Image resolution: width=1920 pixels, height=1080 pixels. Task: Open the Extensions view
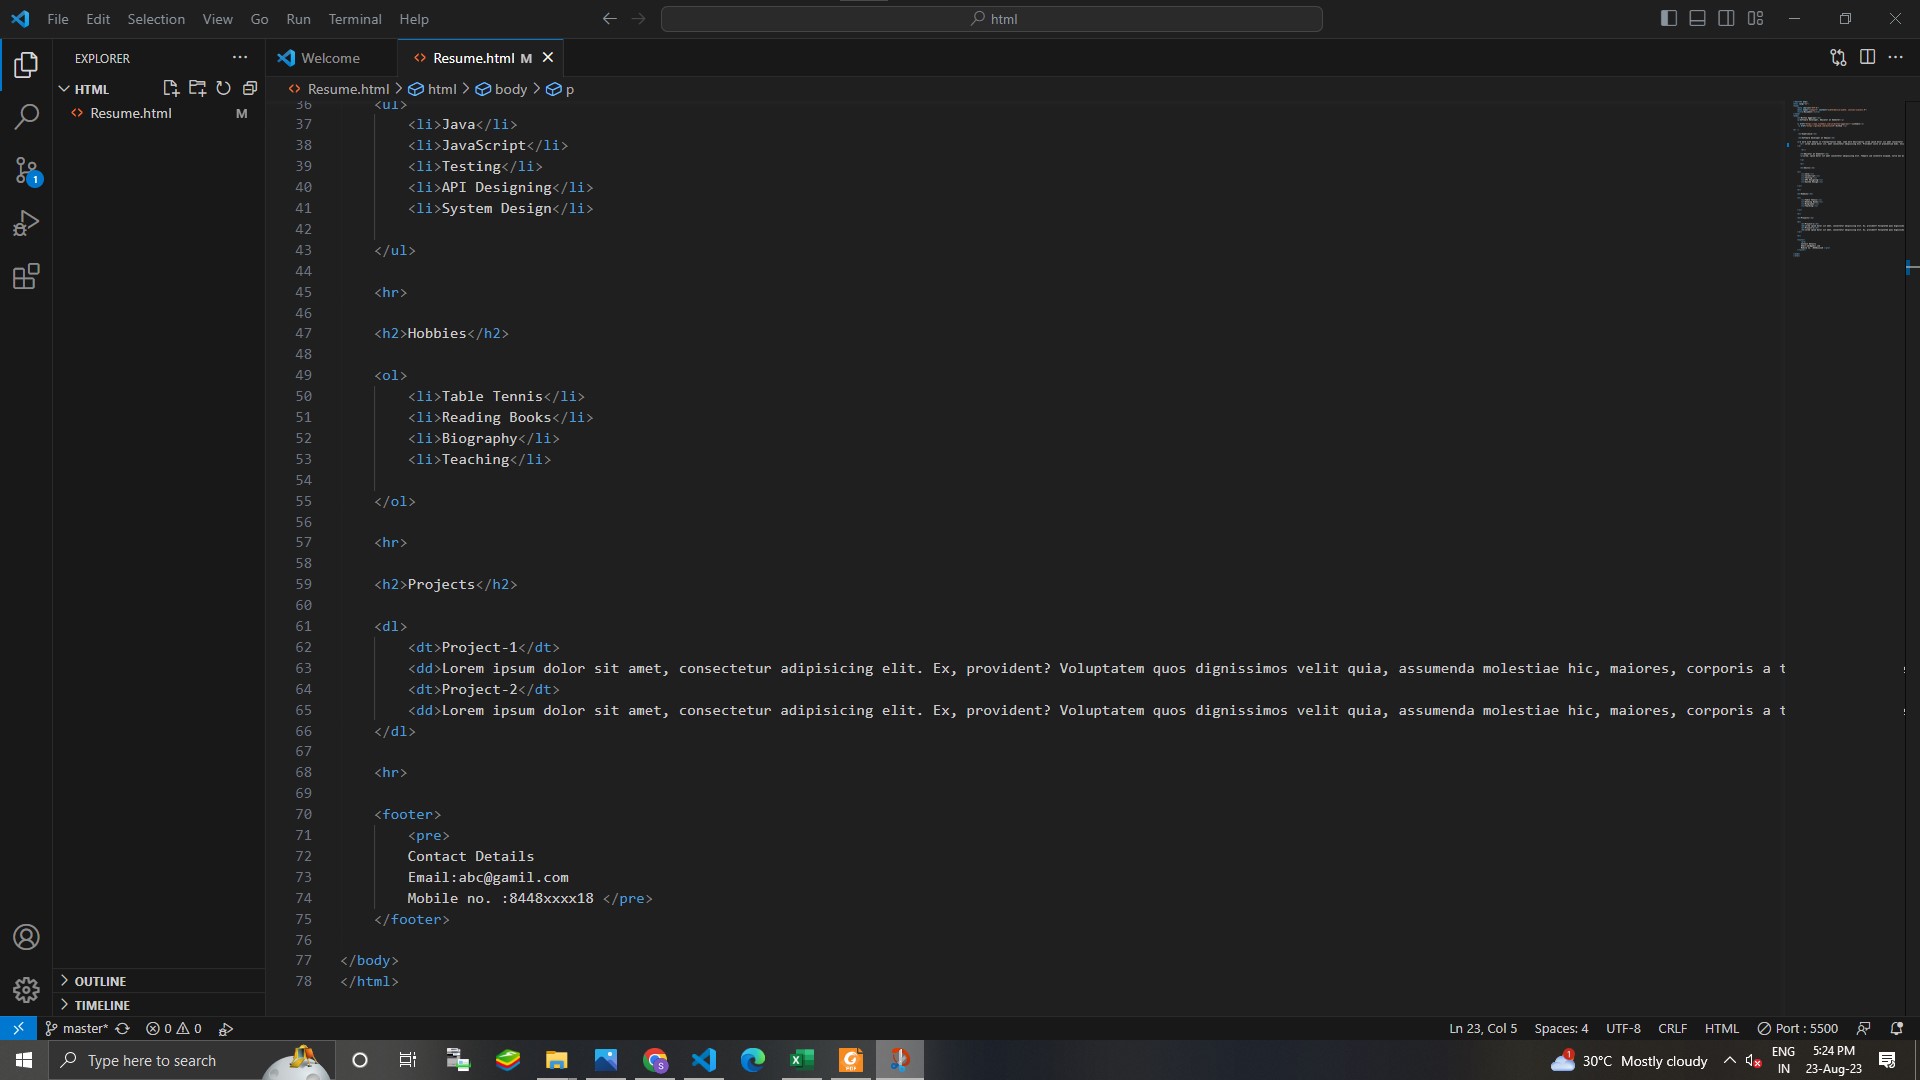[x=26, y=276]
